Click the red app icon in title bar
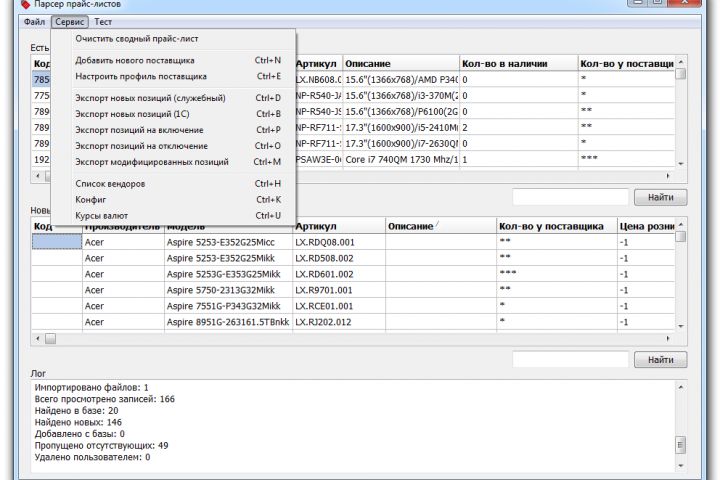Screen dimensions: 720x480 tap(26, 5)
